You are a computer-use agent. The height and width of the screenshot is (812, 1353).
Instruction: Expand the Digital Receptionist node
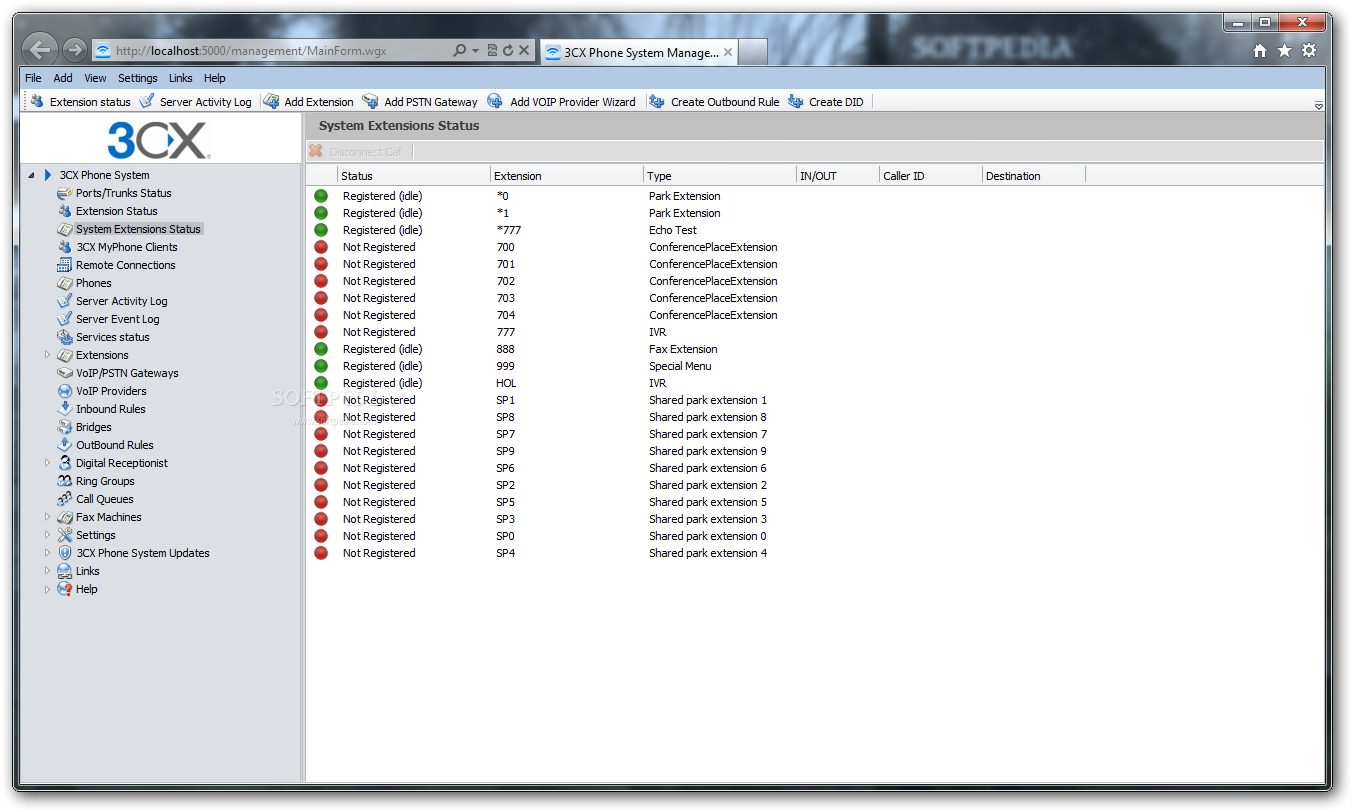47,463
